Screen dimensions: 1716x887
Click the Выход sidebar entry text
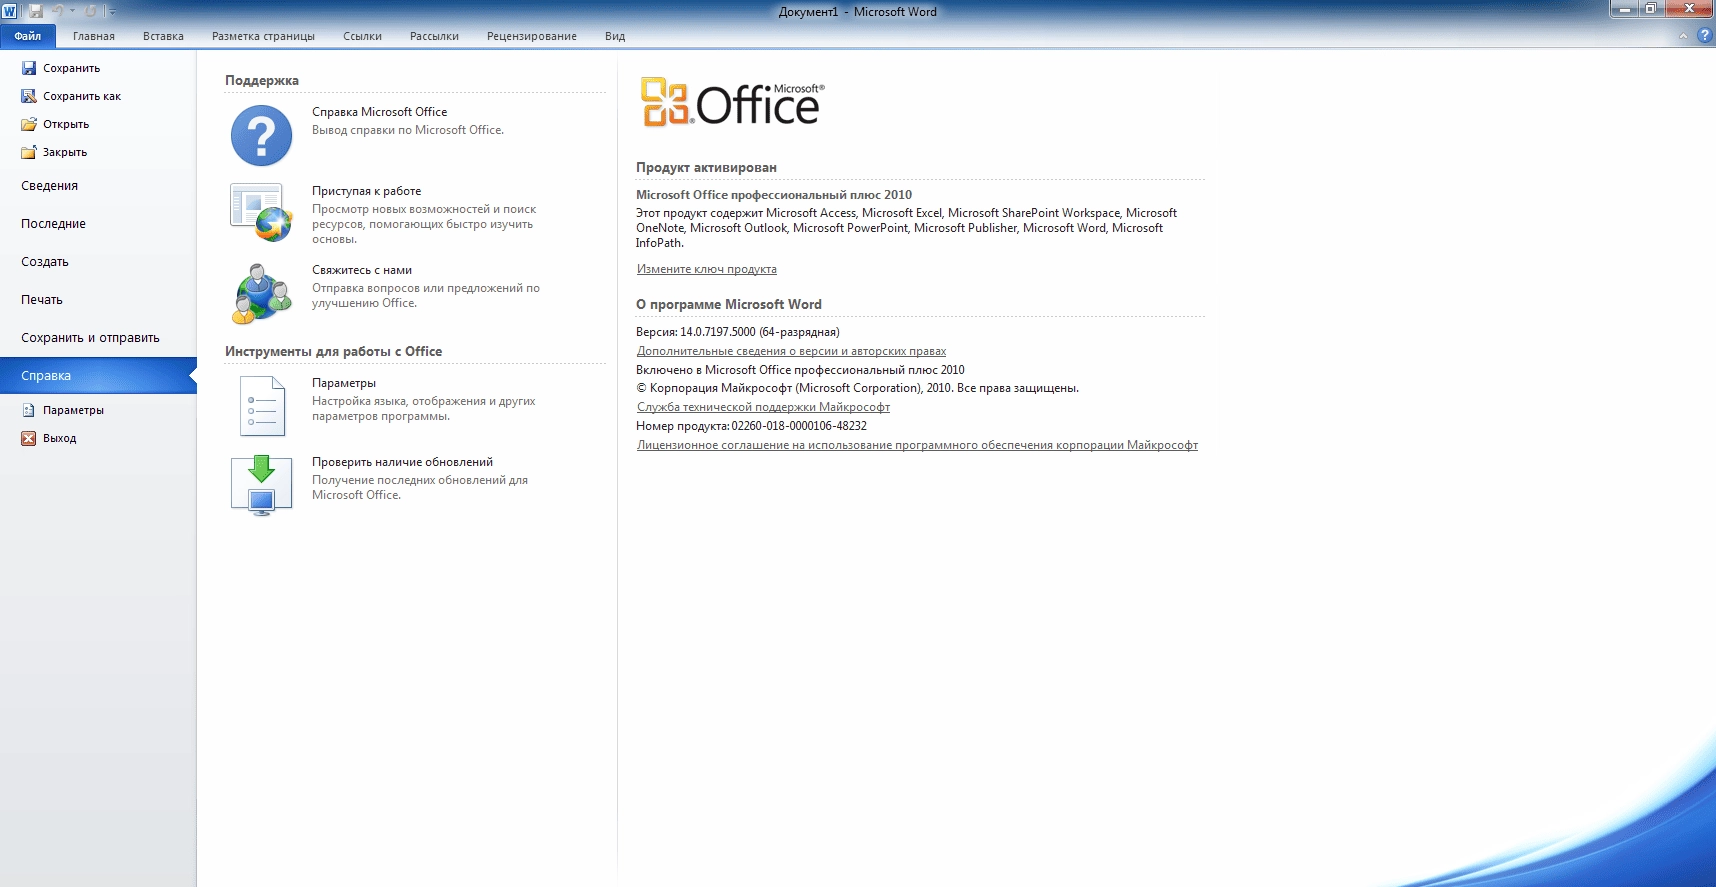pos(59,438)
